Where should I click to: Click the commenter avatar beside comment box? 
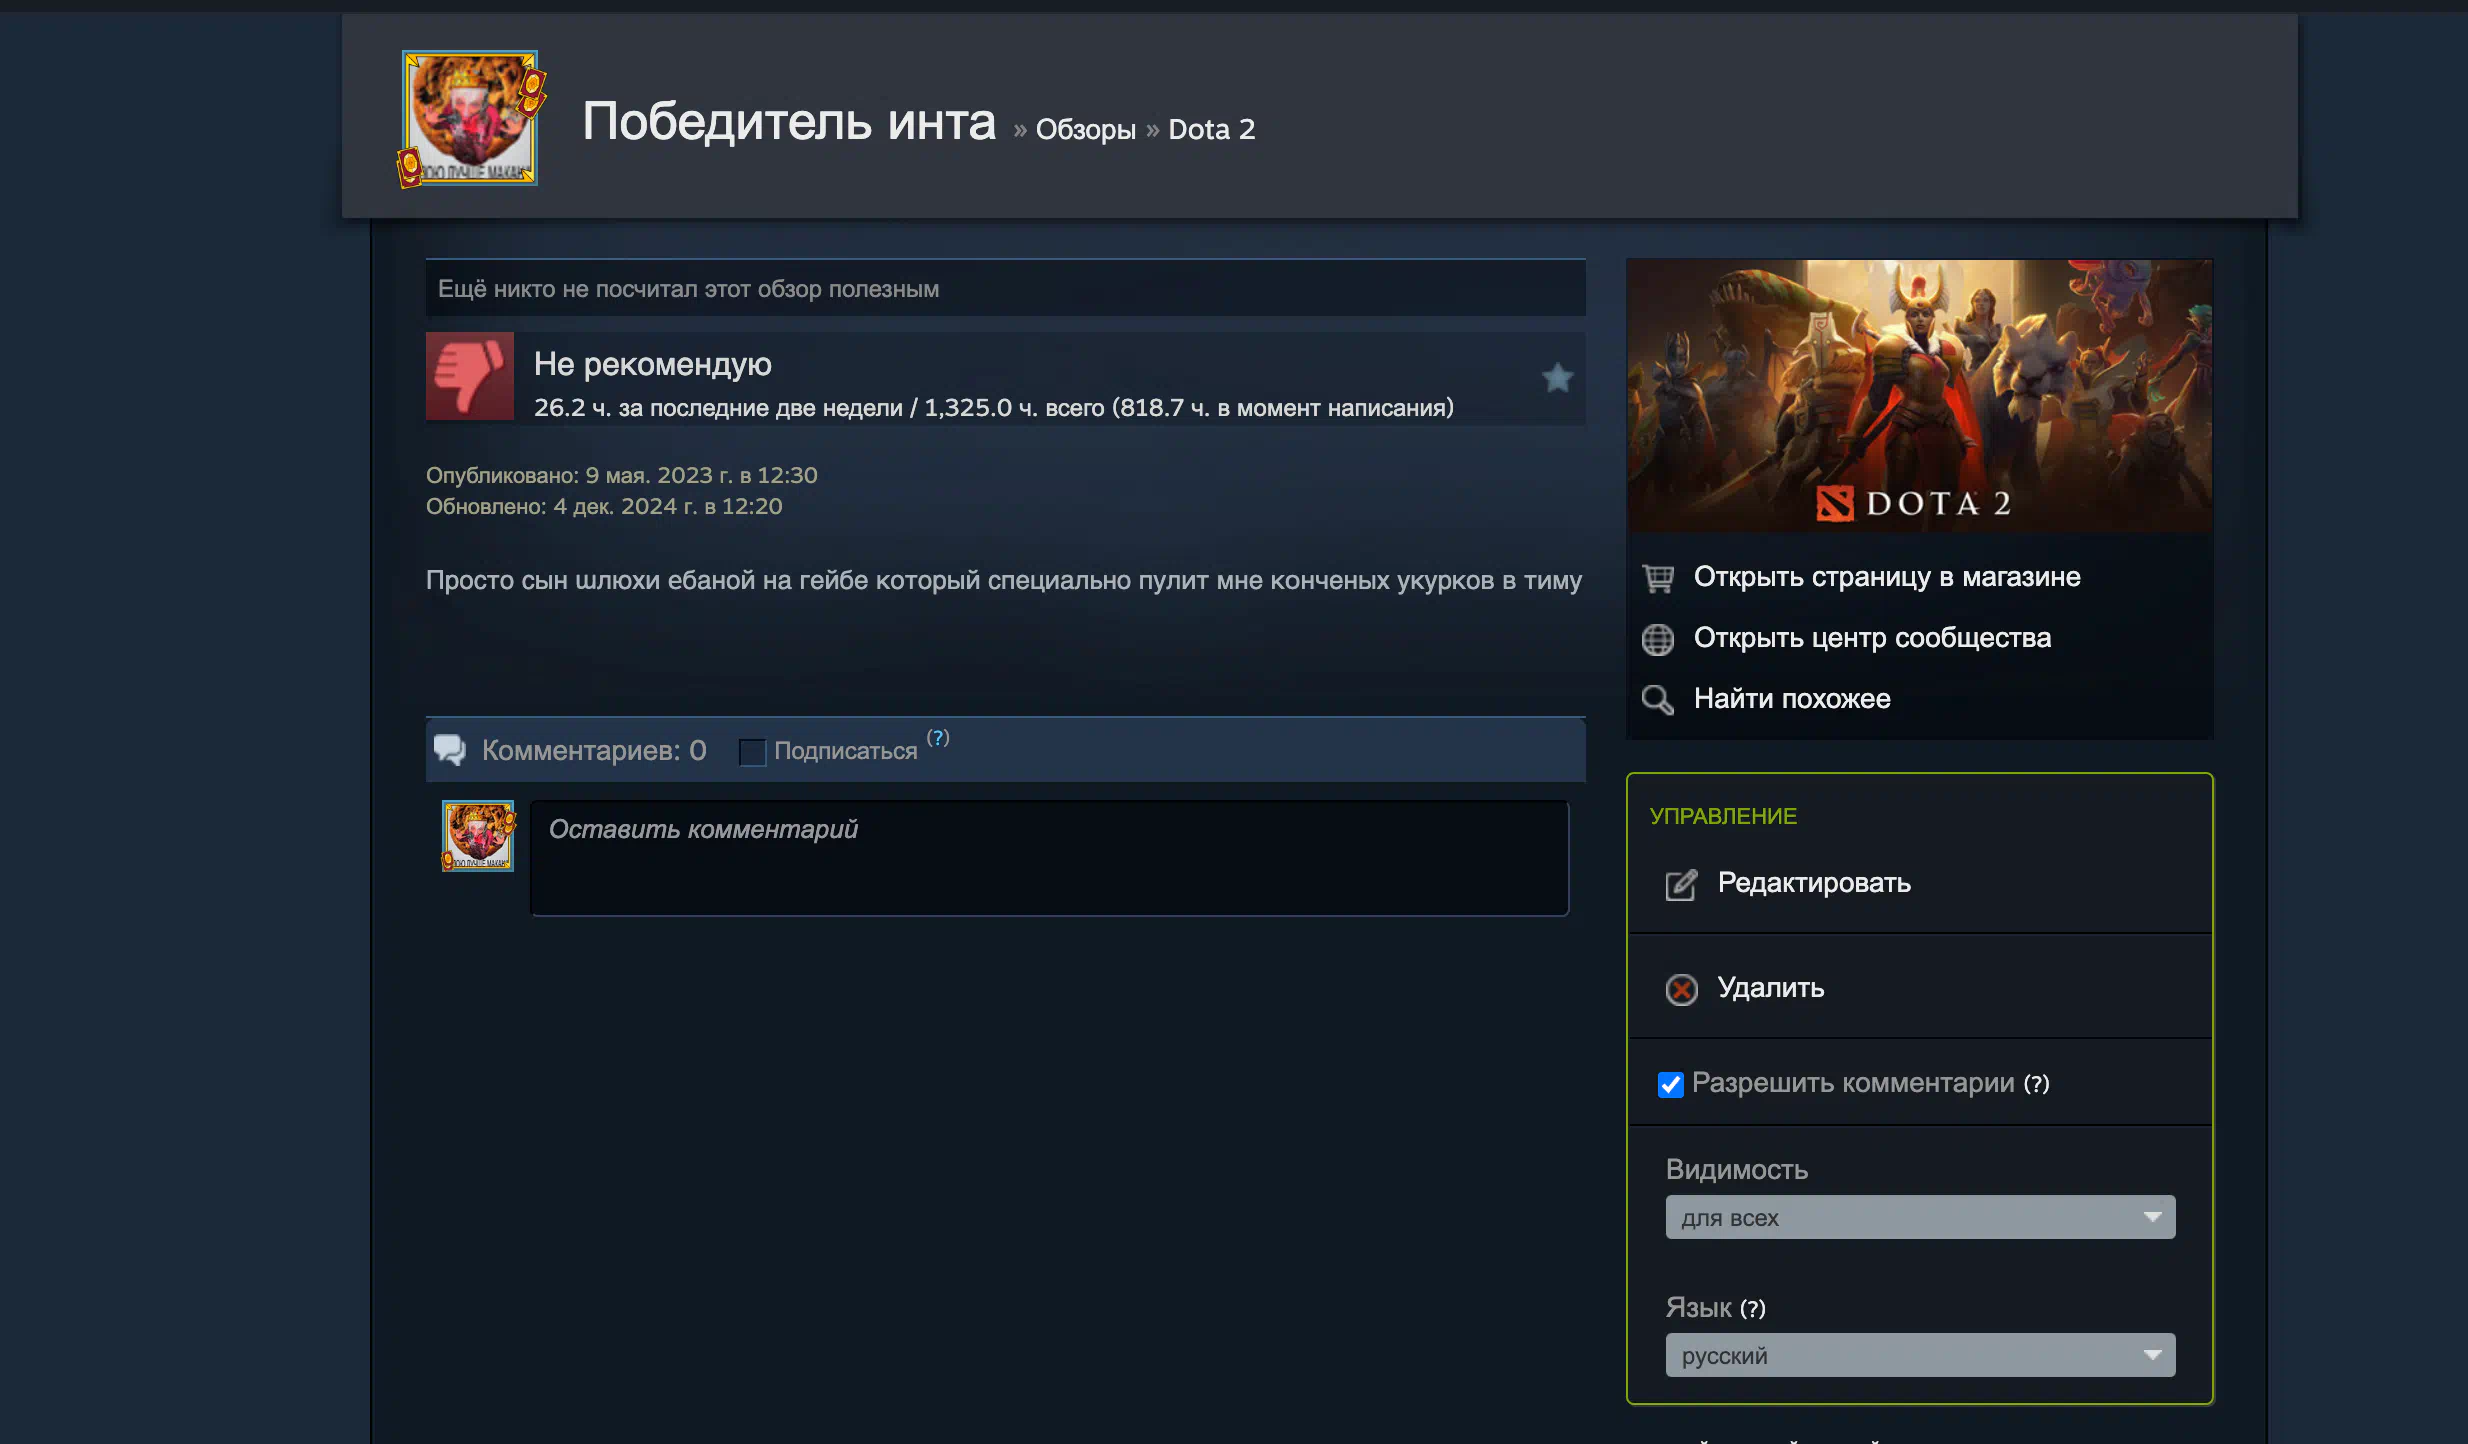pos(478,835)
